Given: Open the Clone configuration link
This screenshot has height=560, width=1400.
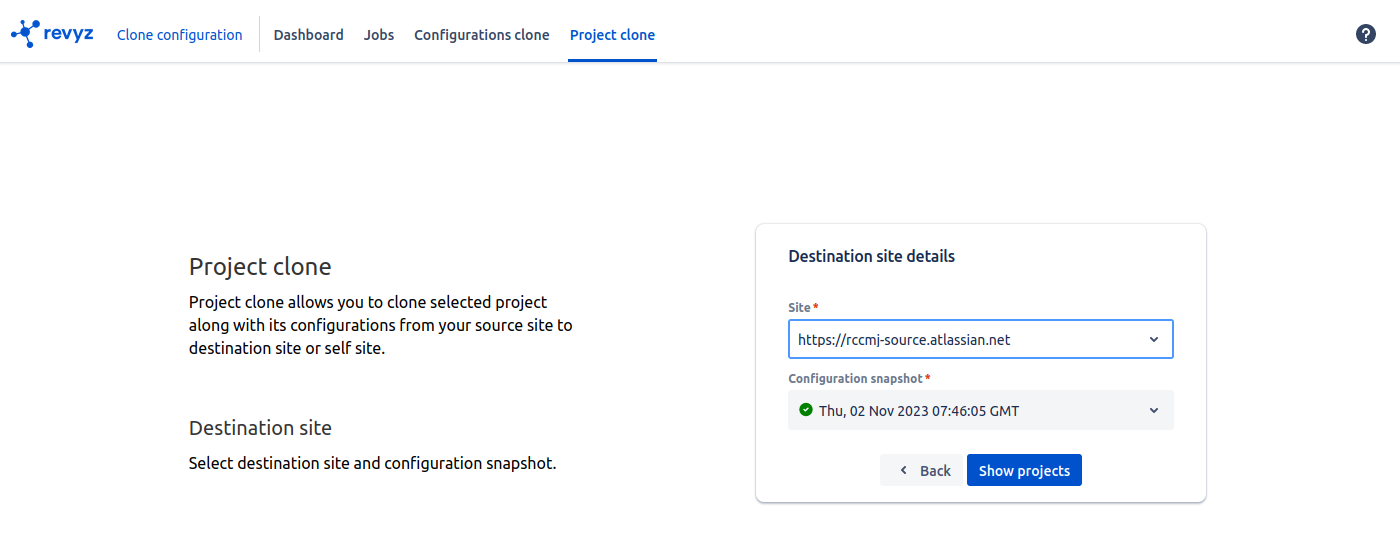Looking at the screenshot, I should point(179,35).
